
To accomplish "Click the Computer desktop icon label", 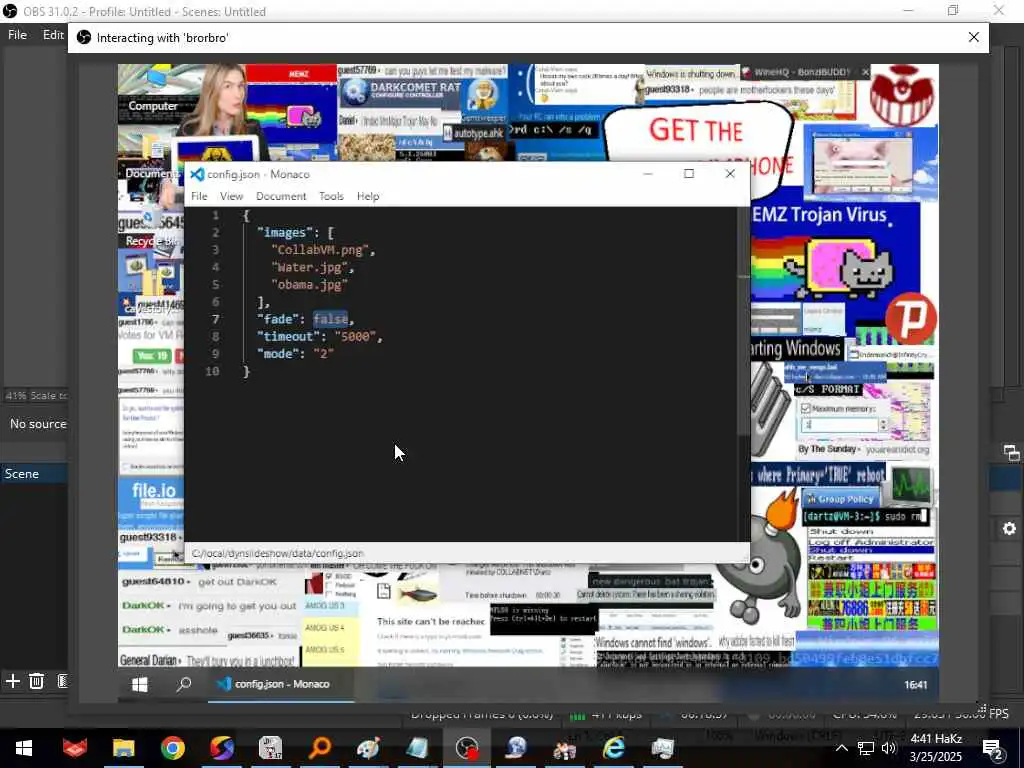I will coord(153,105).
